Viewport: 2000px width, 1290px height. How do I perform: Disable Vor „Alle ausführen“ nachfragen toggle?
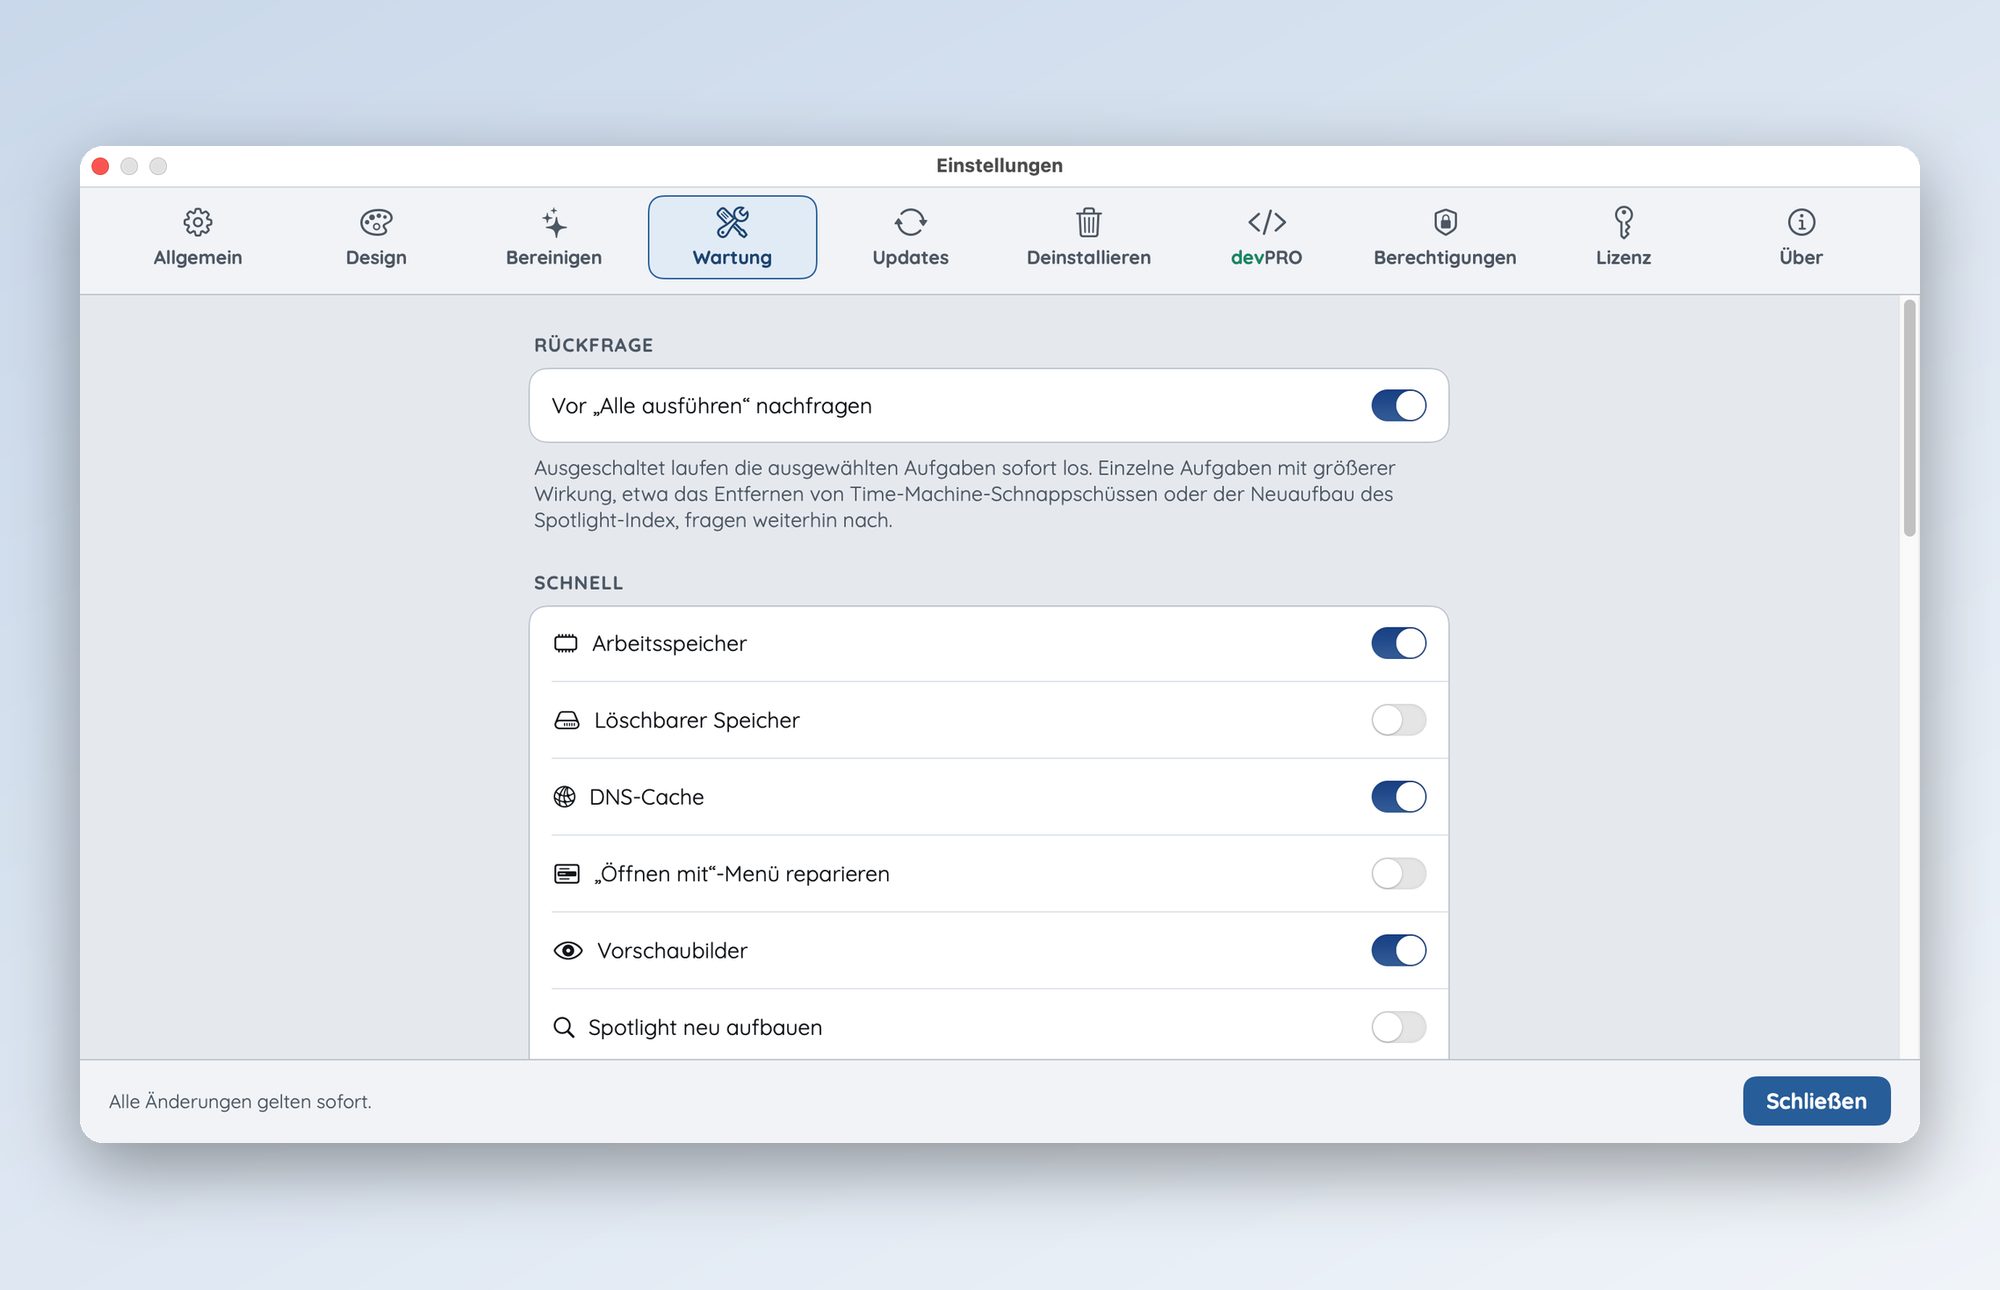1398,406
